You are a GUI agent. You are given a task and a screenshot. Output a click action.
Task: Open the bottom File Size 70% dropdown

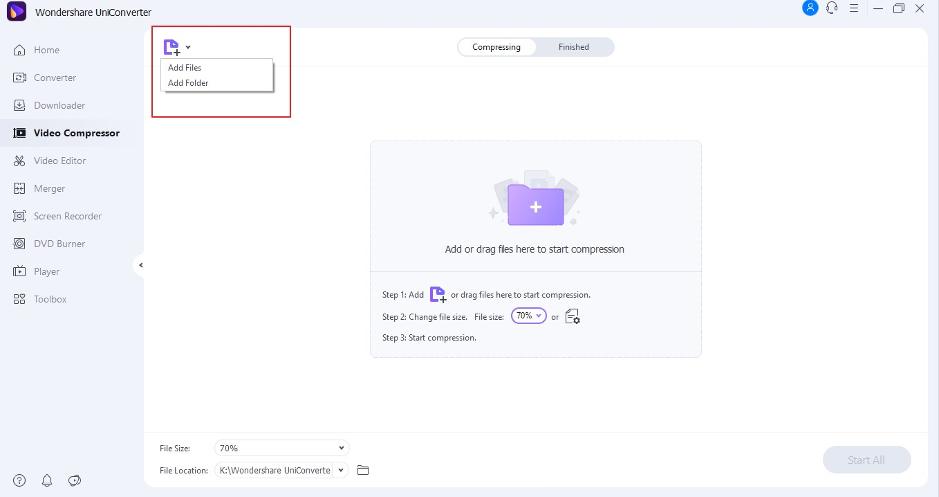[281, 448]
